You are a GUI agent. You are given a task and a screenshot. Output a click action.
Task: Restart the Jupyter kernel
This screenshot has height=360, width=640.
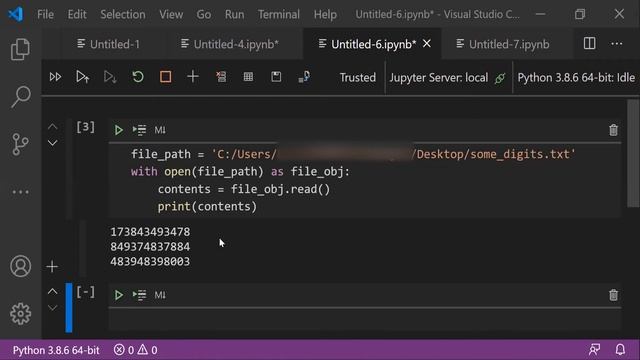pyautogui.click(x=138, y=77)
